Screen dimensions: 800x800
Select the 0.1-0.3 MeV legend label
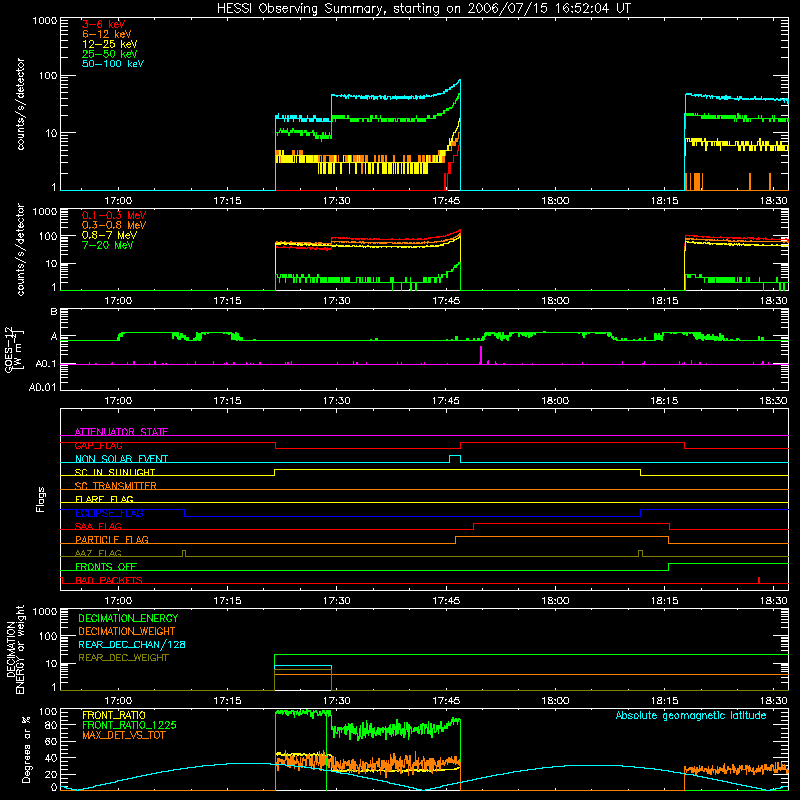pyautogui.click(x=114, y=215)
